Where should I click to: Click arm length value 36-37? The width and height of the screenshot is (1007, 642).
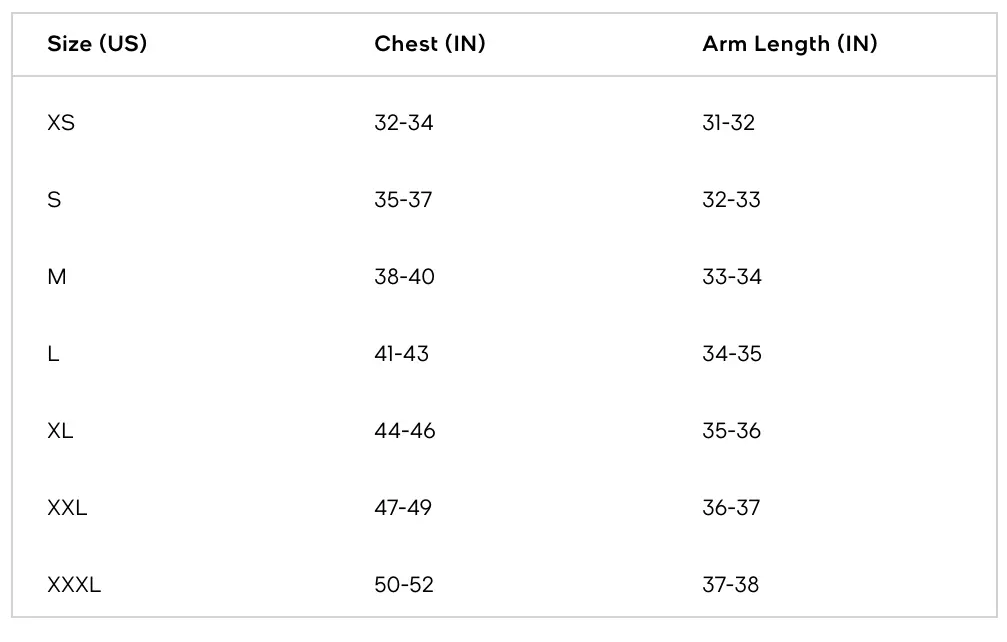coord(731,508)
